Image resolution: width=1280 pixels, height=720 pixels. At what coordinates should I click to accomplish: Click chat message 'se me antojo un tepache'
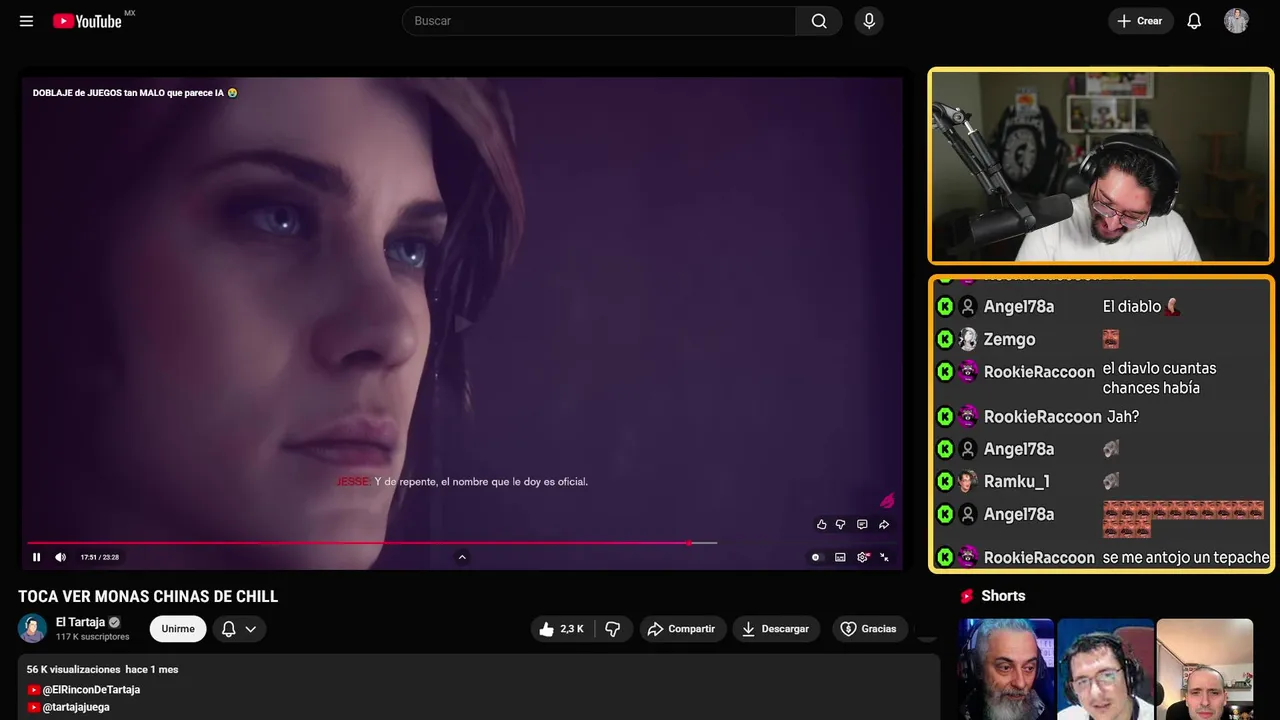(x=1186, y=558)
